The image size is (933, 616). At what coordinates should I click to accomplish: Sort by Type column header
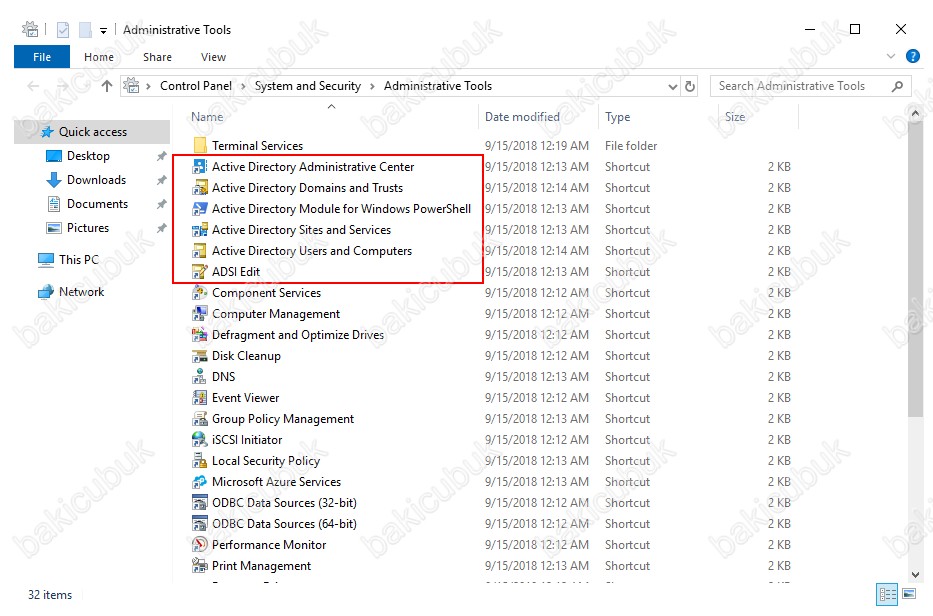pos(618,117)
